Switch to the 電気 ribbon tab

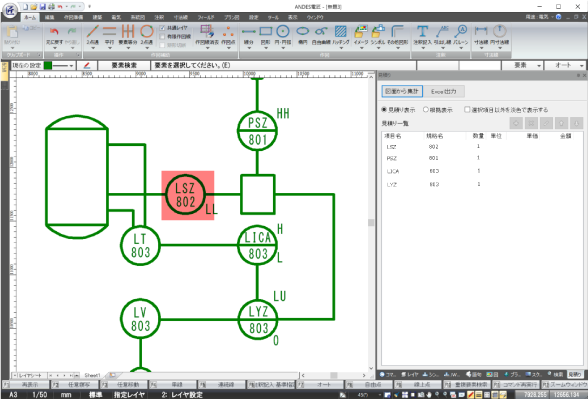tap(116, 17)
